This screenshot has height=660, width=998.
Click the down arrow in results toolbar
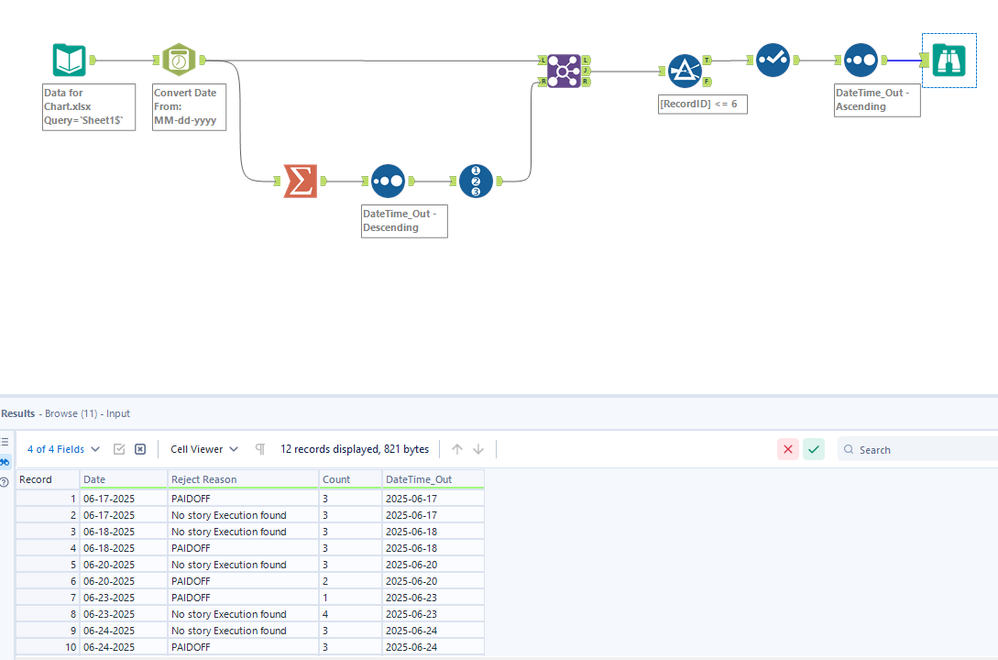(x=478, y=449)
